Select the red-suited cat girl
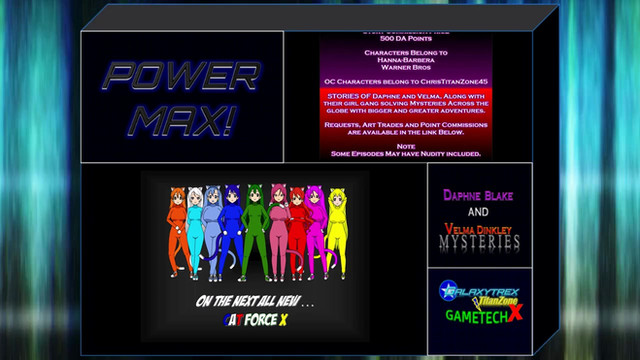640x360 pixels. tap(297, 233)
